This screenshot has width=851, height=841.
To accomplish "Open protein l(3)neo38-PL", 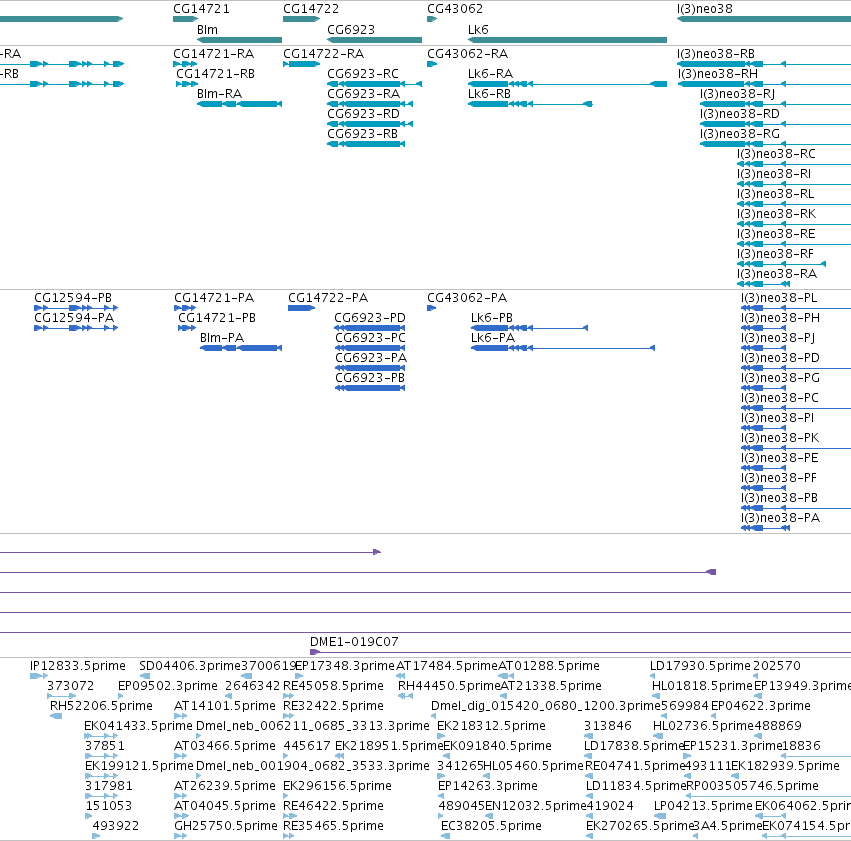I will coord(779,298).
